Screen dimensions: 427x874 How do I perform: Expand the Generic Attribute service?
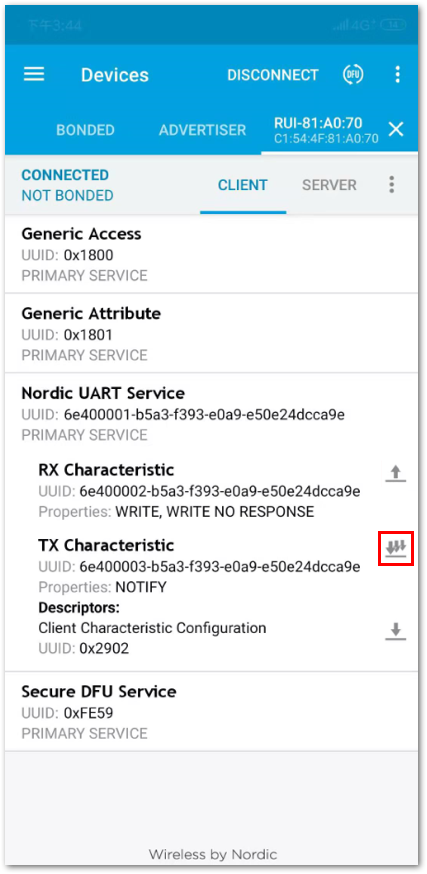click(211, 333)
